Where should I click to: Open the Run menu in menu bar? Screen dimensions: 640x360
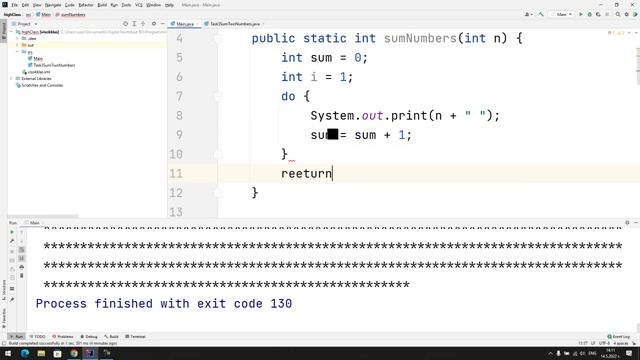[x=114, y=5]
